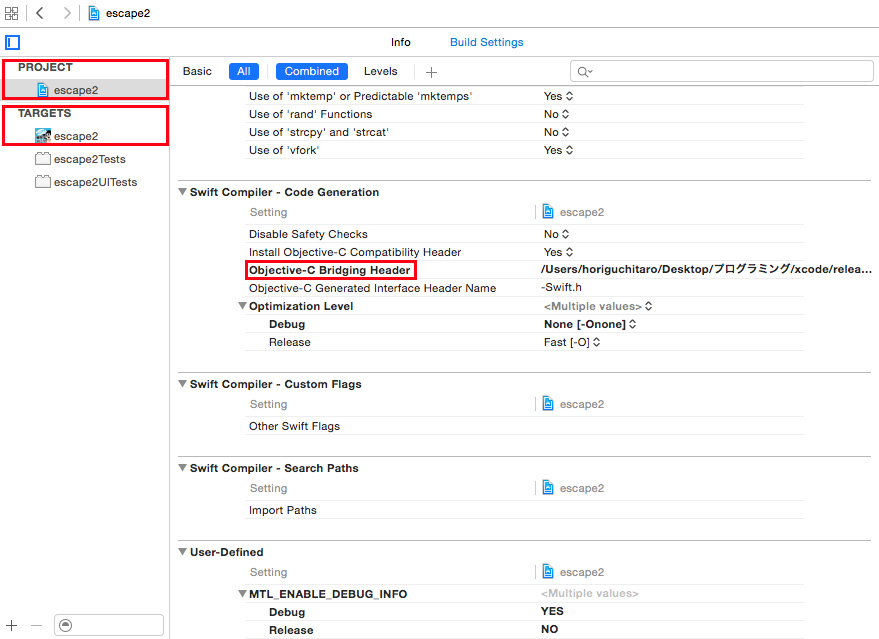This screenshot has height=639, width=879.
Task: Select the Combined view mode
Action: [312, 71]
